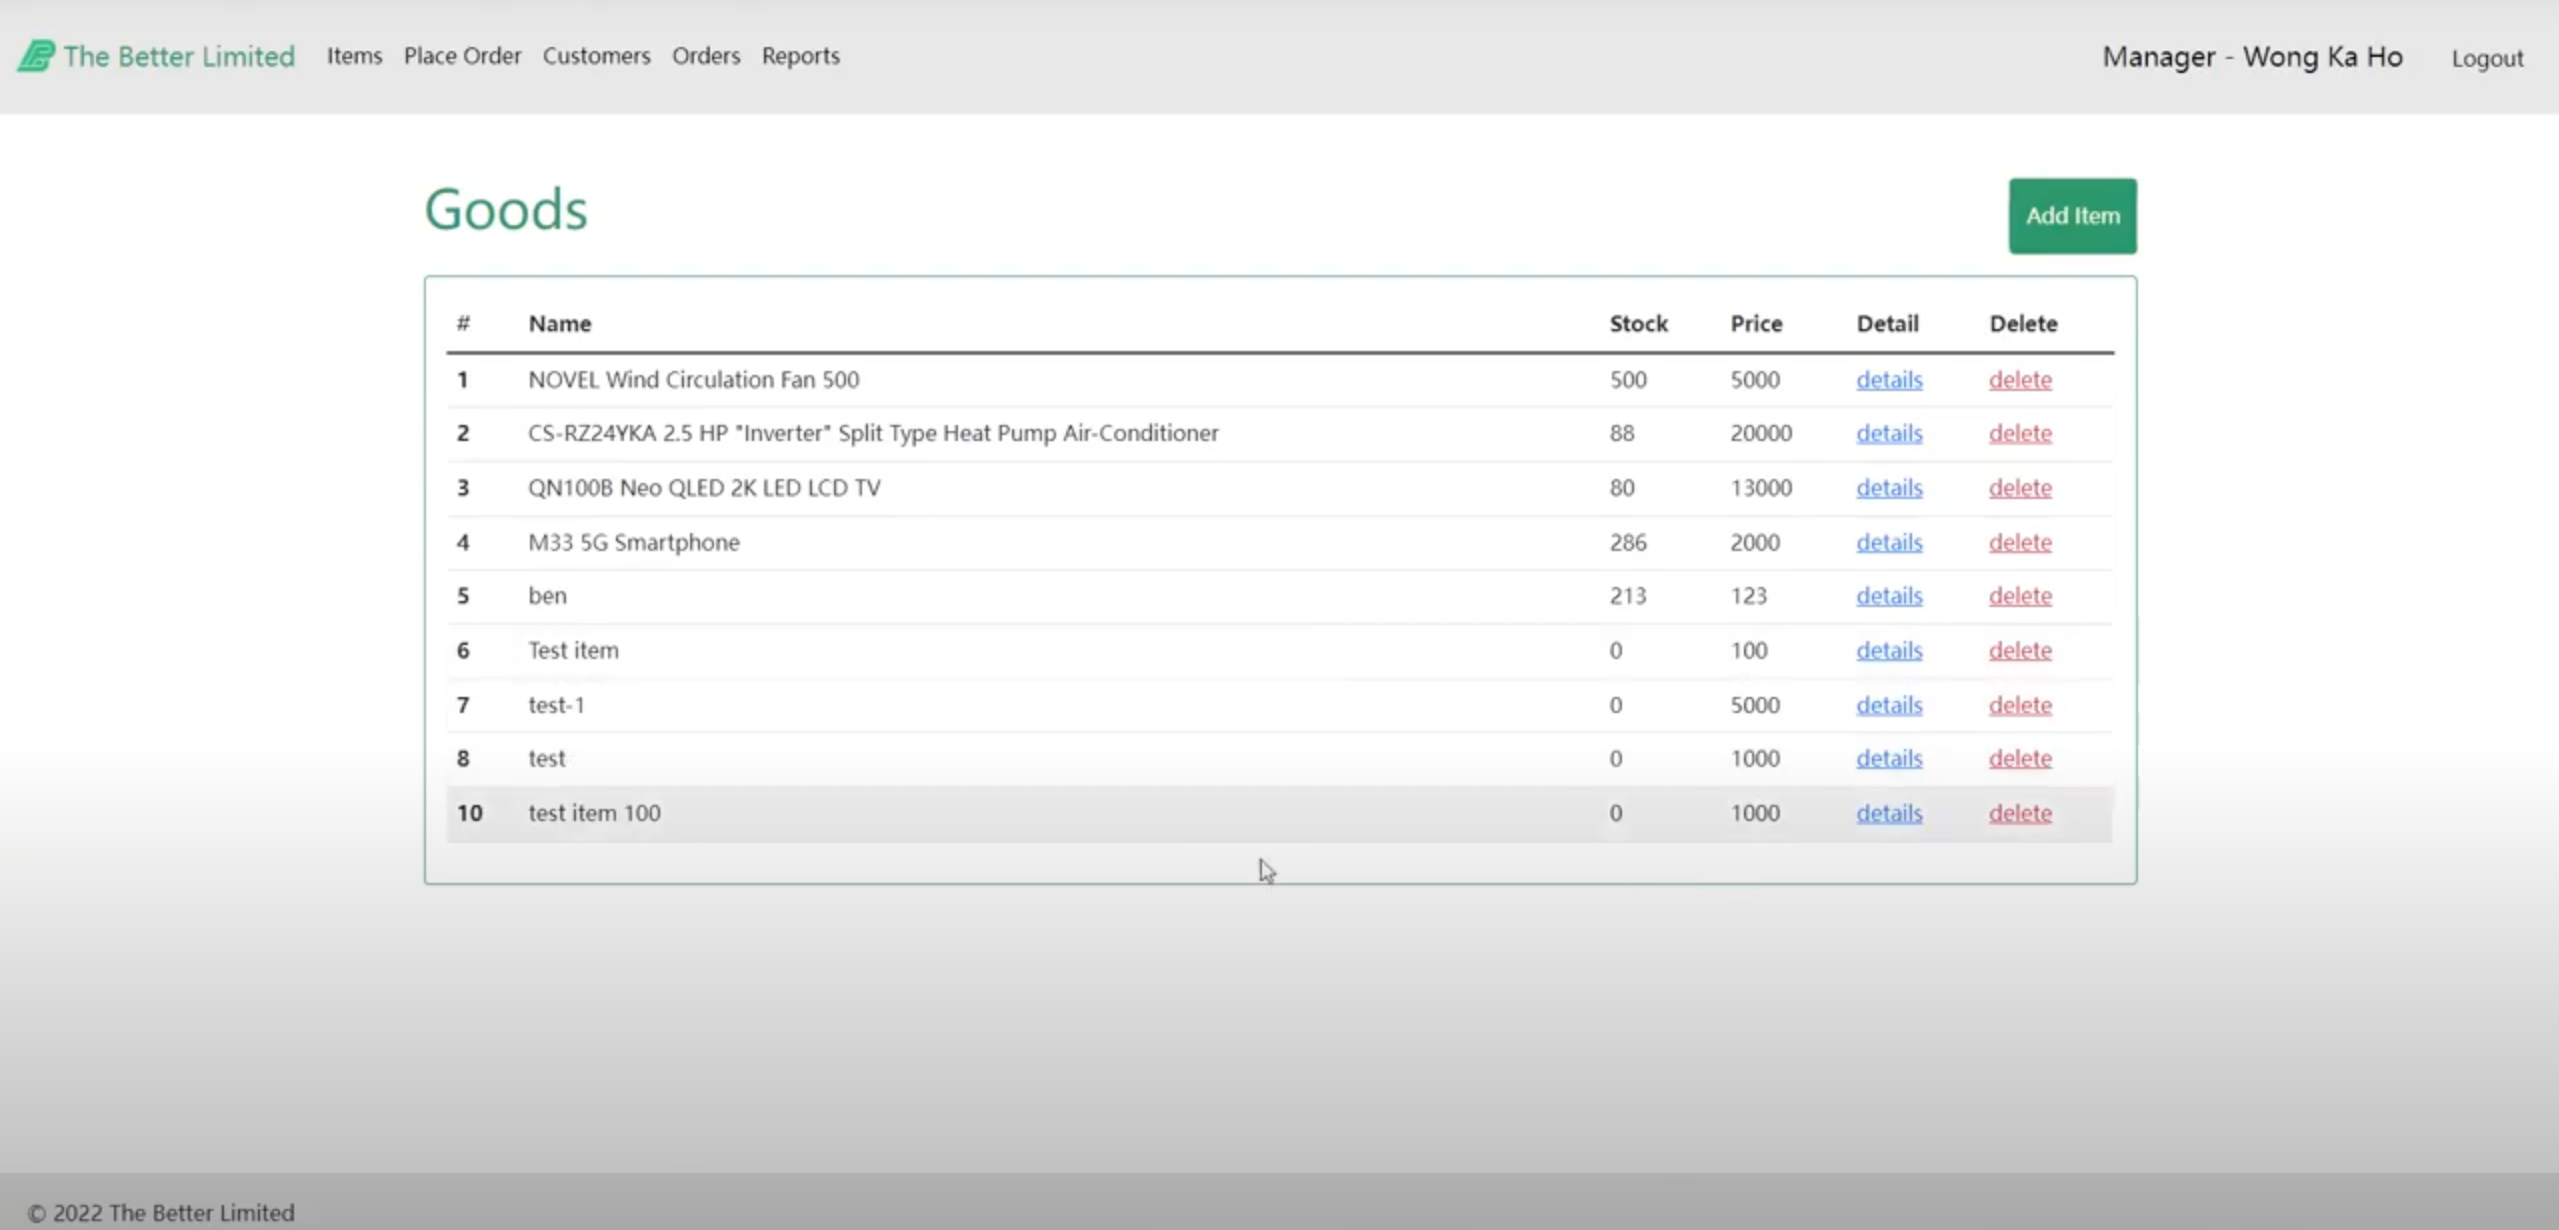Delete test item 100 row
Viewport: 2559px width, 1230px height.
(x=2019, y=813)
